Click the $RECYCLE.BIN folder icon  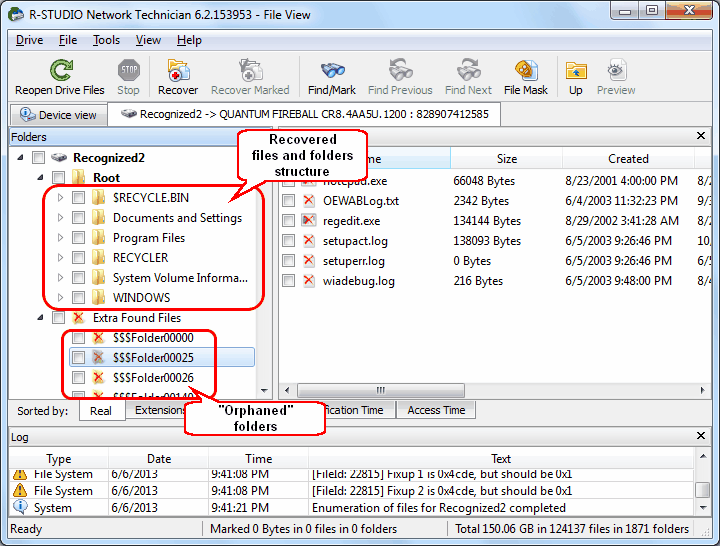point(99,197)
